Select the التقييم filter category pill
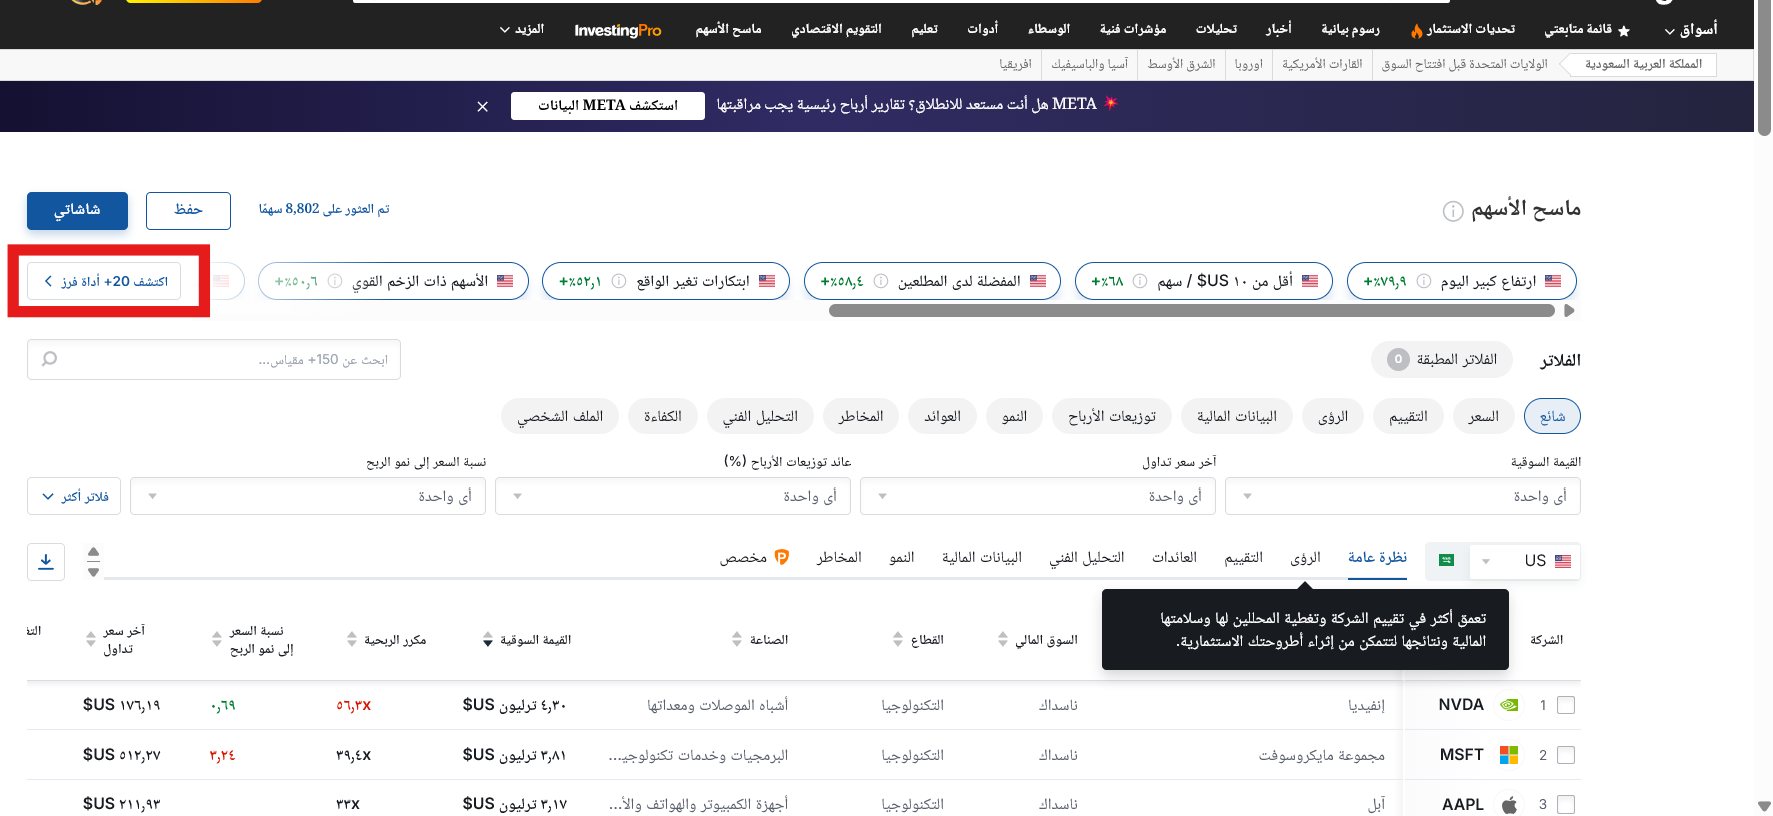The height and width of the screenshot is (816, 1773). coord(1408,416)
